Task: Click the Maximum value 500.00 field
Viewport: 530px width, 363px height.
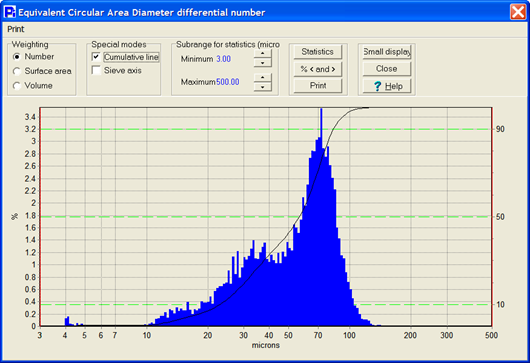Action: (x=228, y=82)
